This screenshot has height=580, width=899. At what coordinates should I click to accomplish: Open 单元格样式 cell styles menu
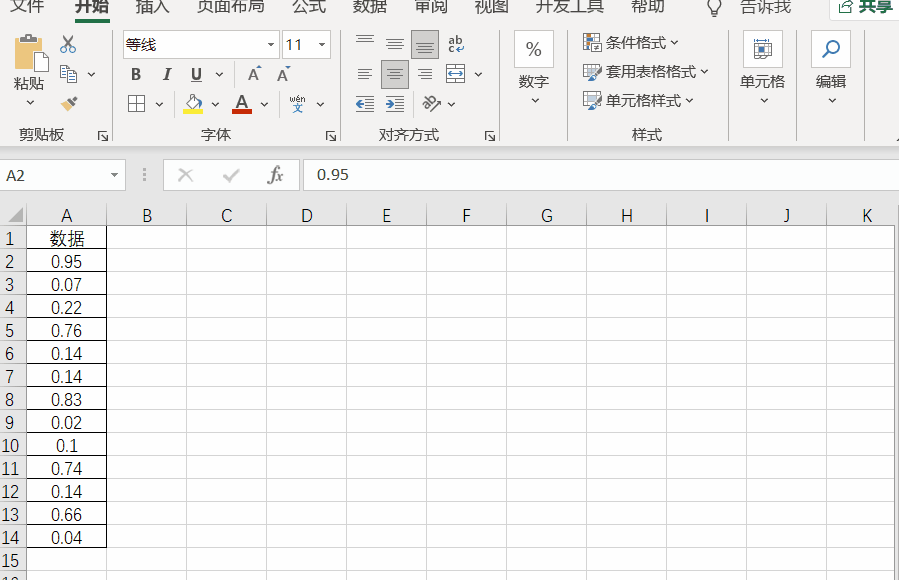[638, 101]
